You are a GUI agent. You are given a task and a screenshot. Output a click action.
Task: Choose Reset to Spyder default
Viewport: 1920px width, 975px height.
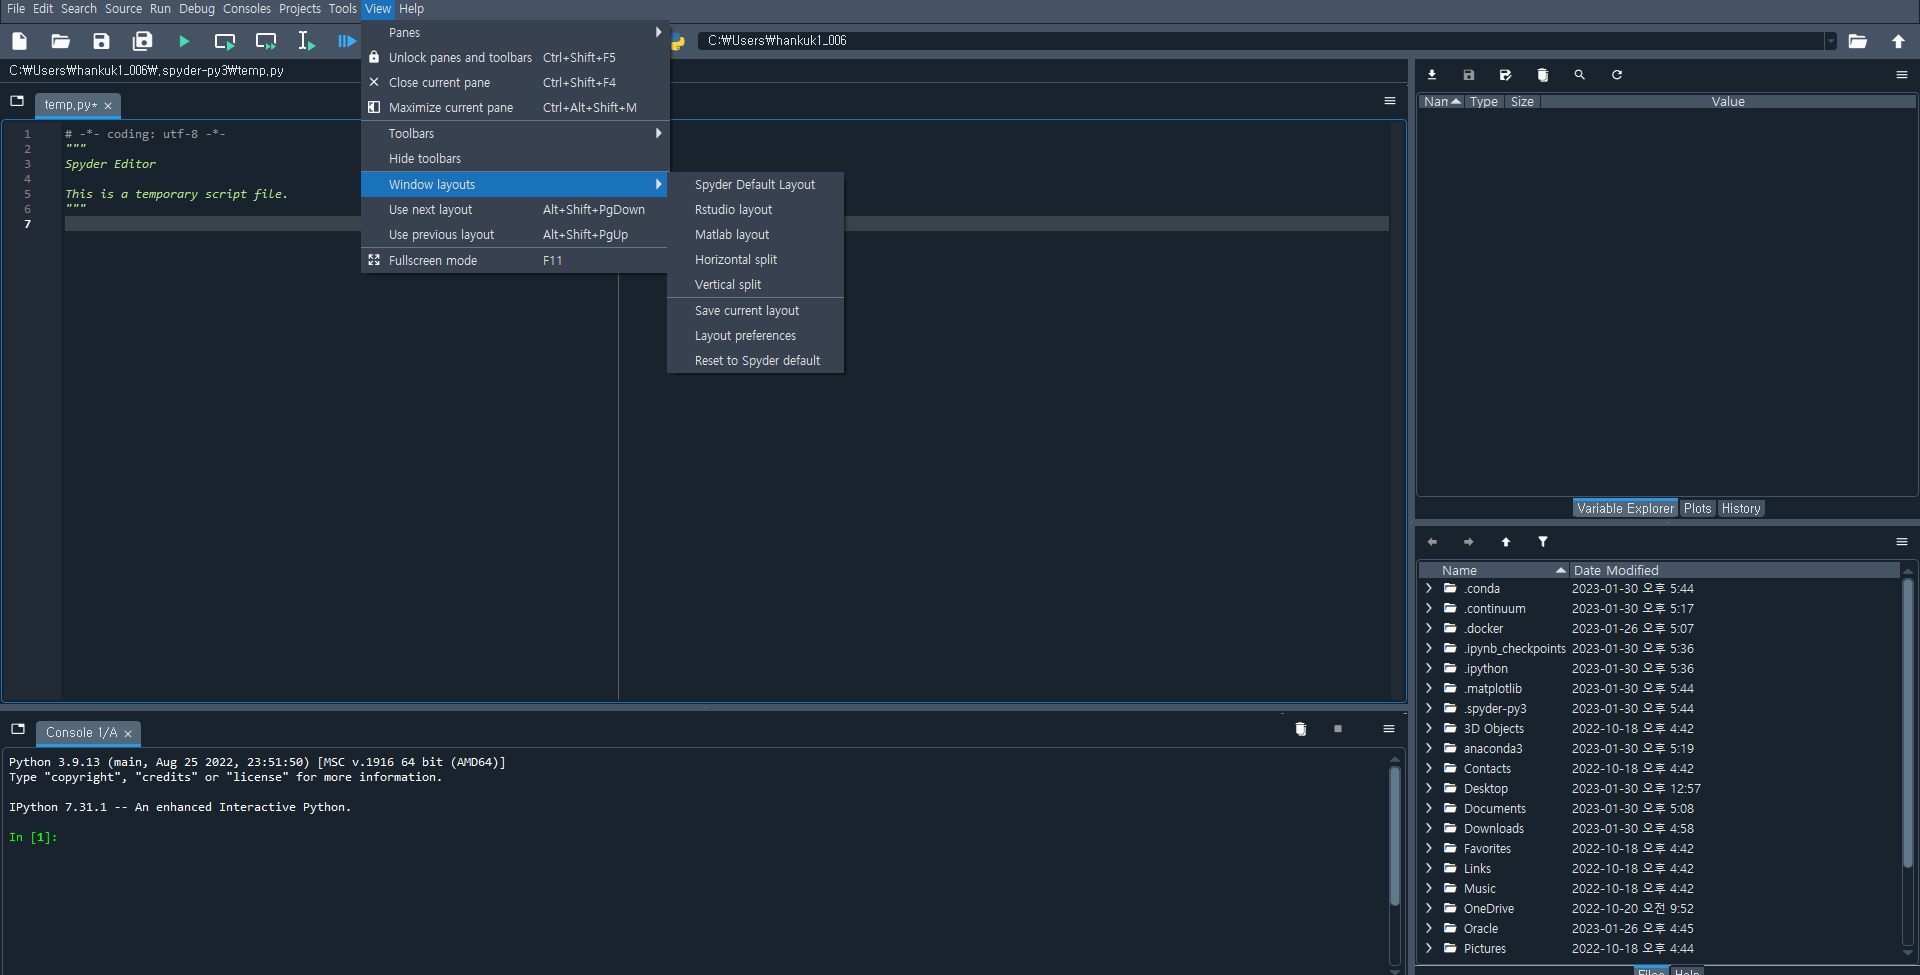(755, 361)
